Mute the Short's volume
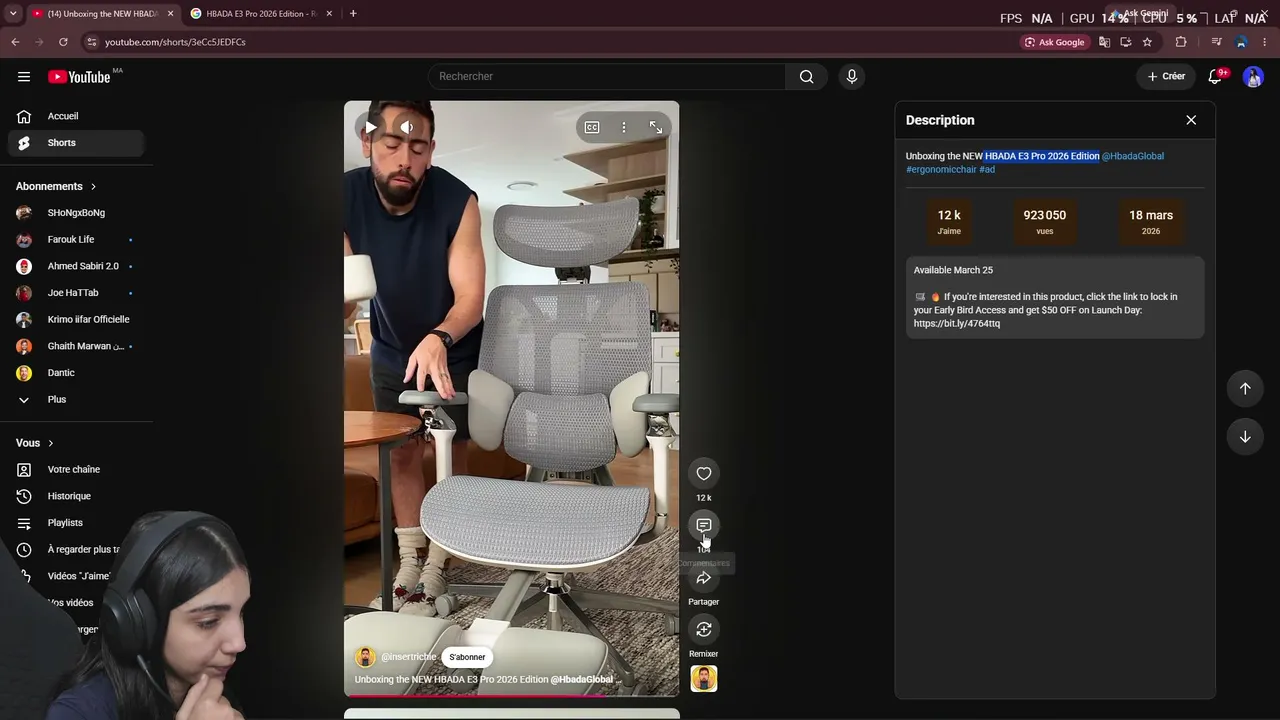Image resolution: width=1280 pixels, height=720 pixels. (x=406, y=127)
